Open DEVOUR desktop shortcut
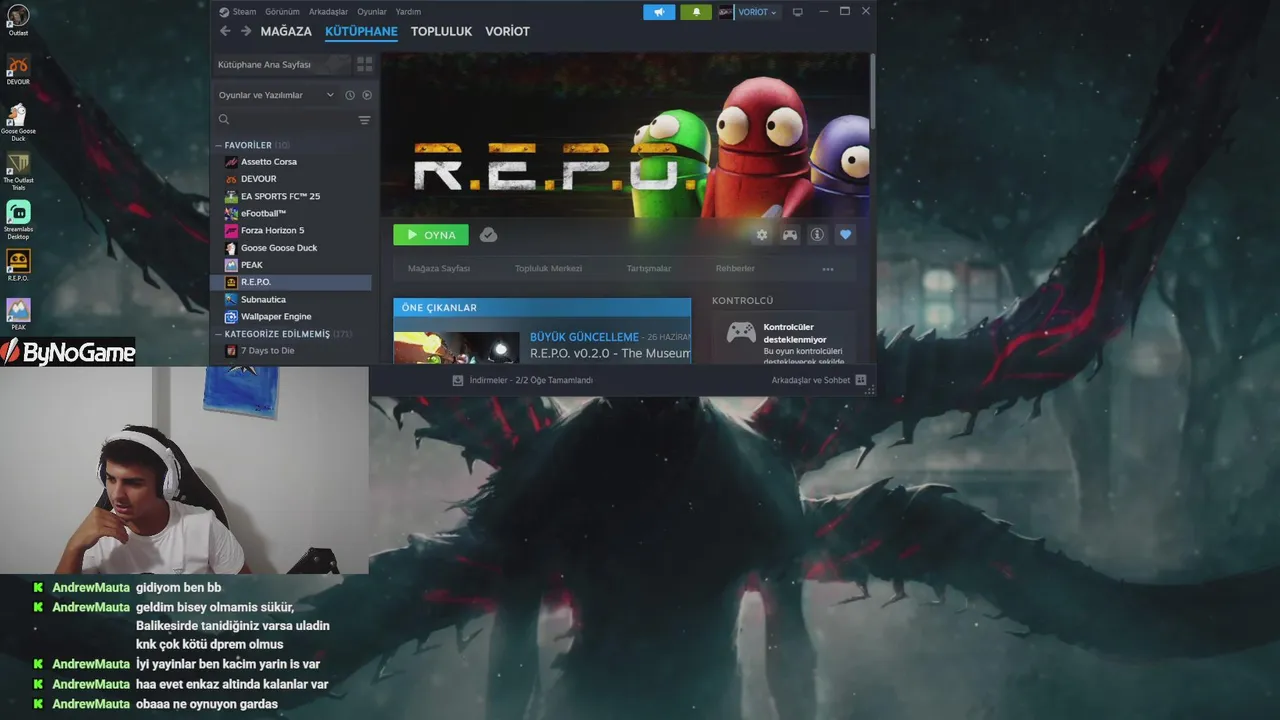1280x720 pixels. 18,69
